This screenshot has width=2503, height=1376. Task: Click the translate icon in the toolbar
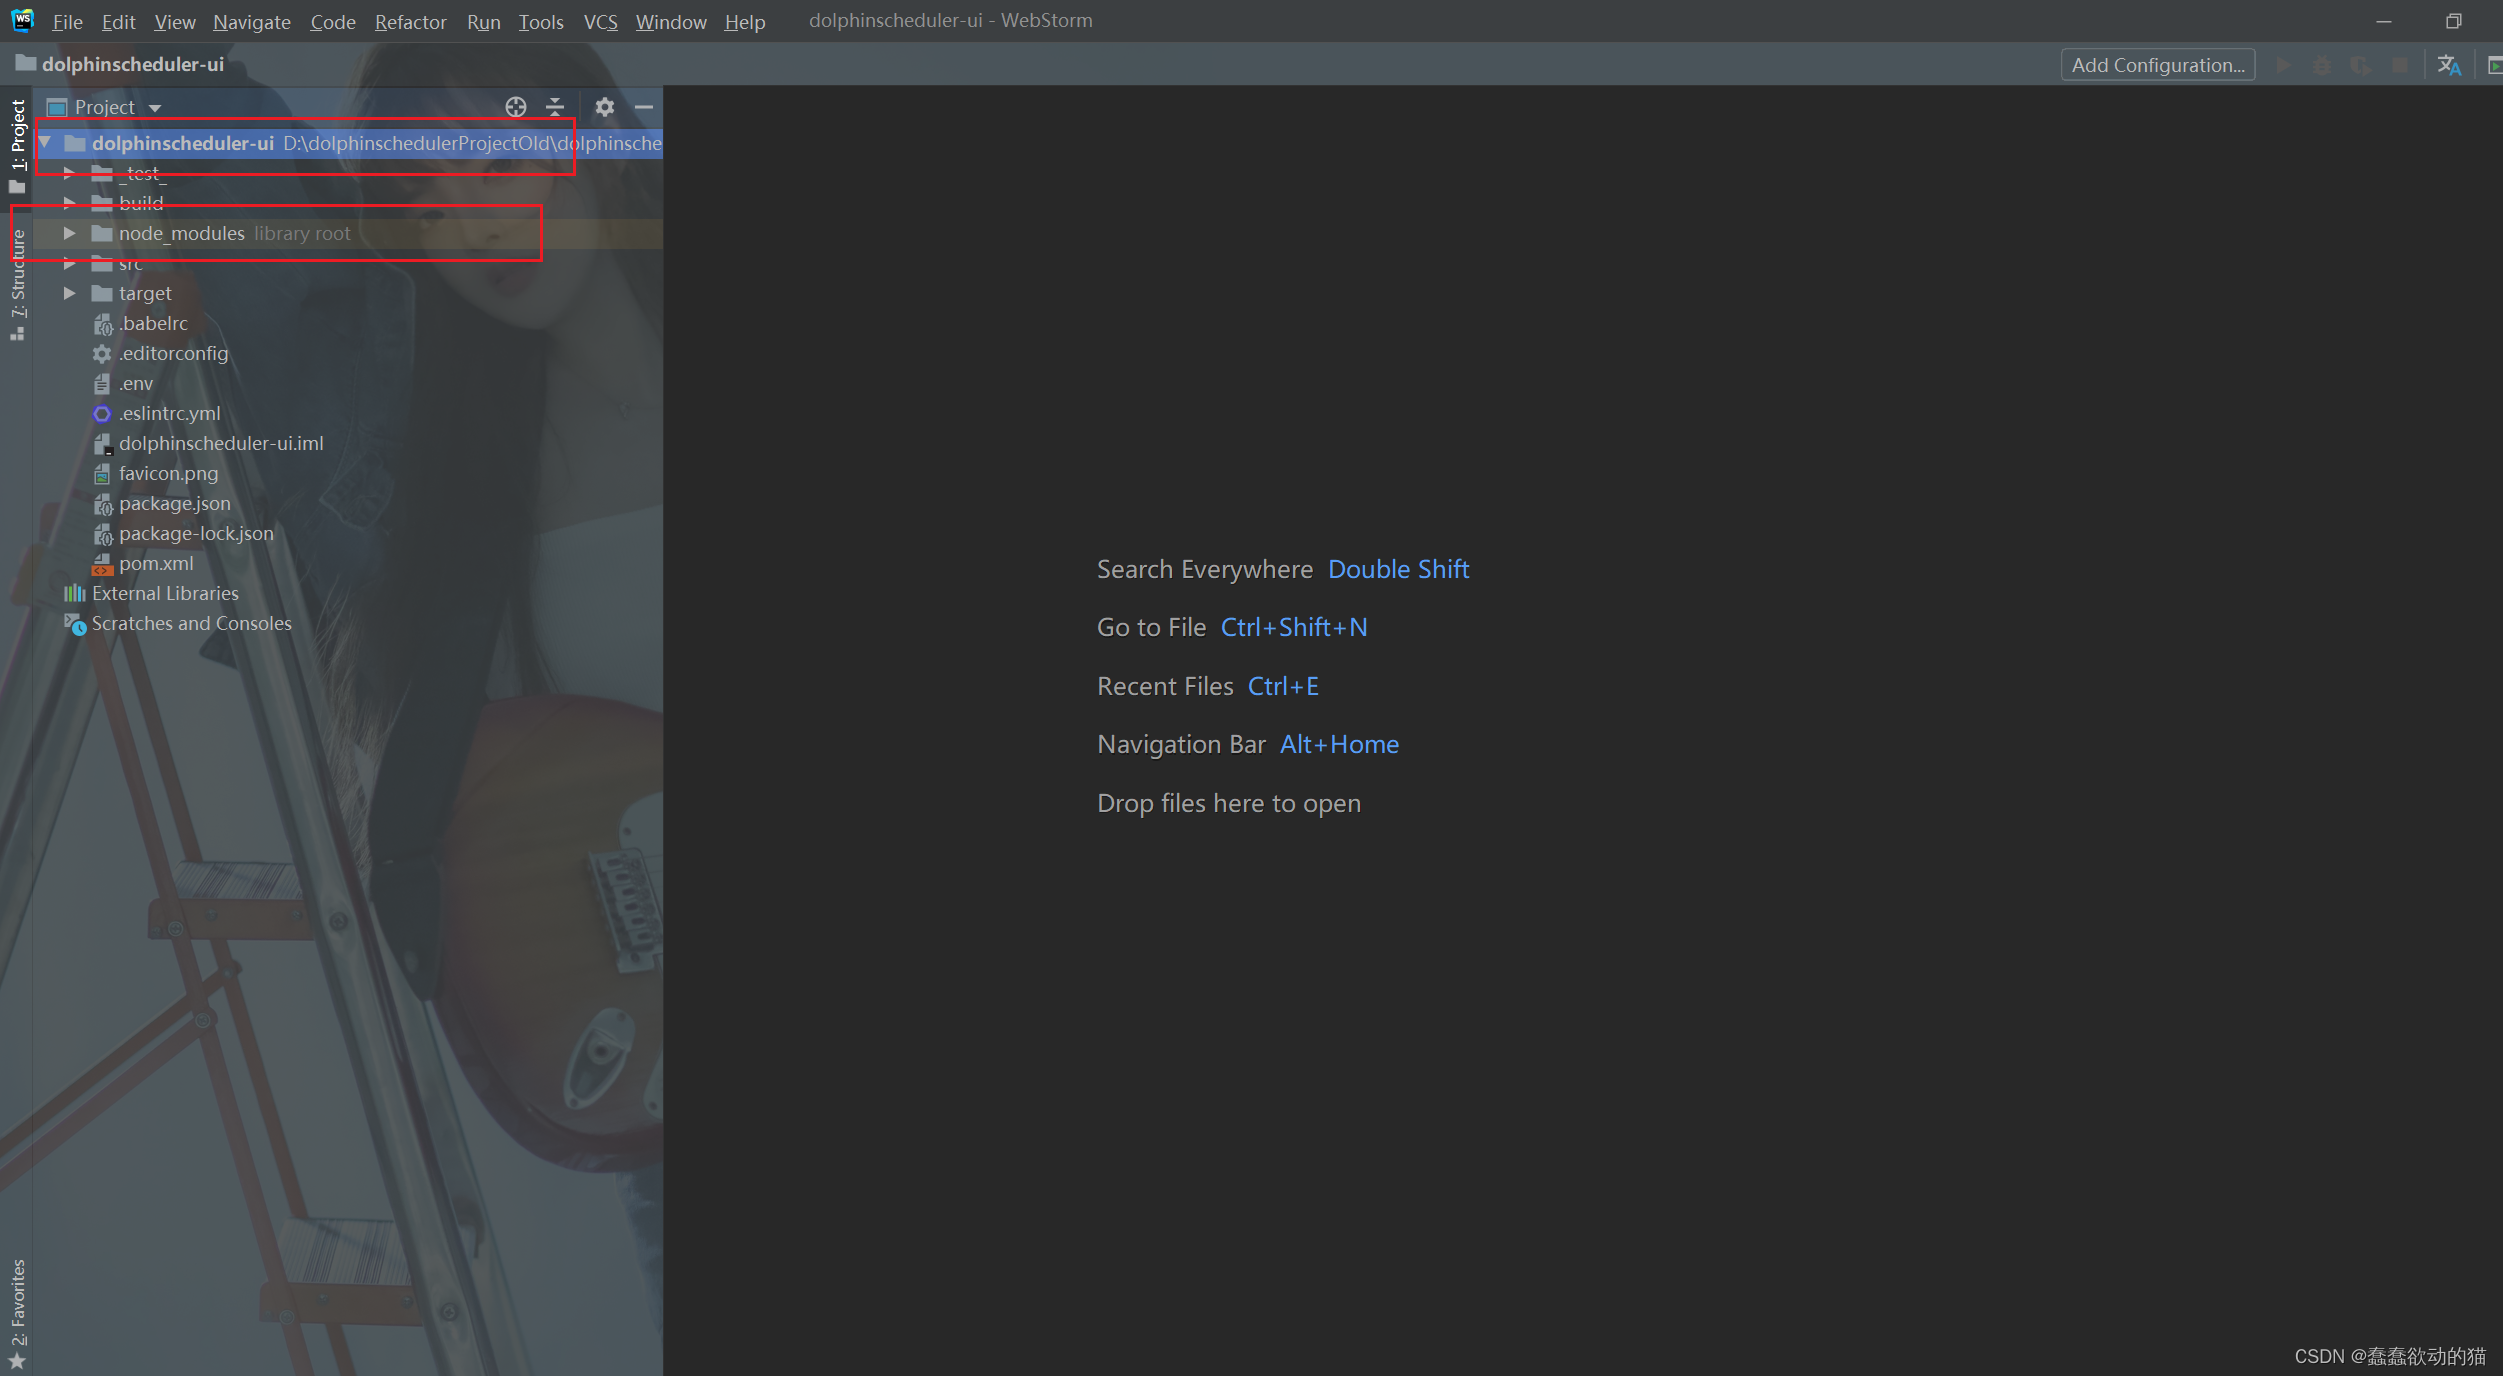point(2448,65)
